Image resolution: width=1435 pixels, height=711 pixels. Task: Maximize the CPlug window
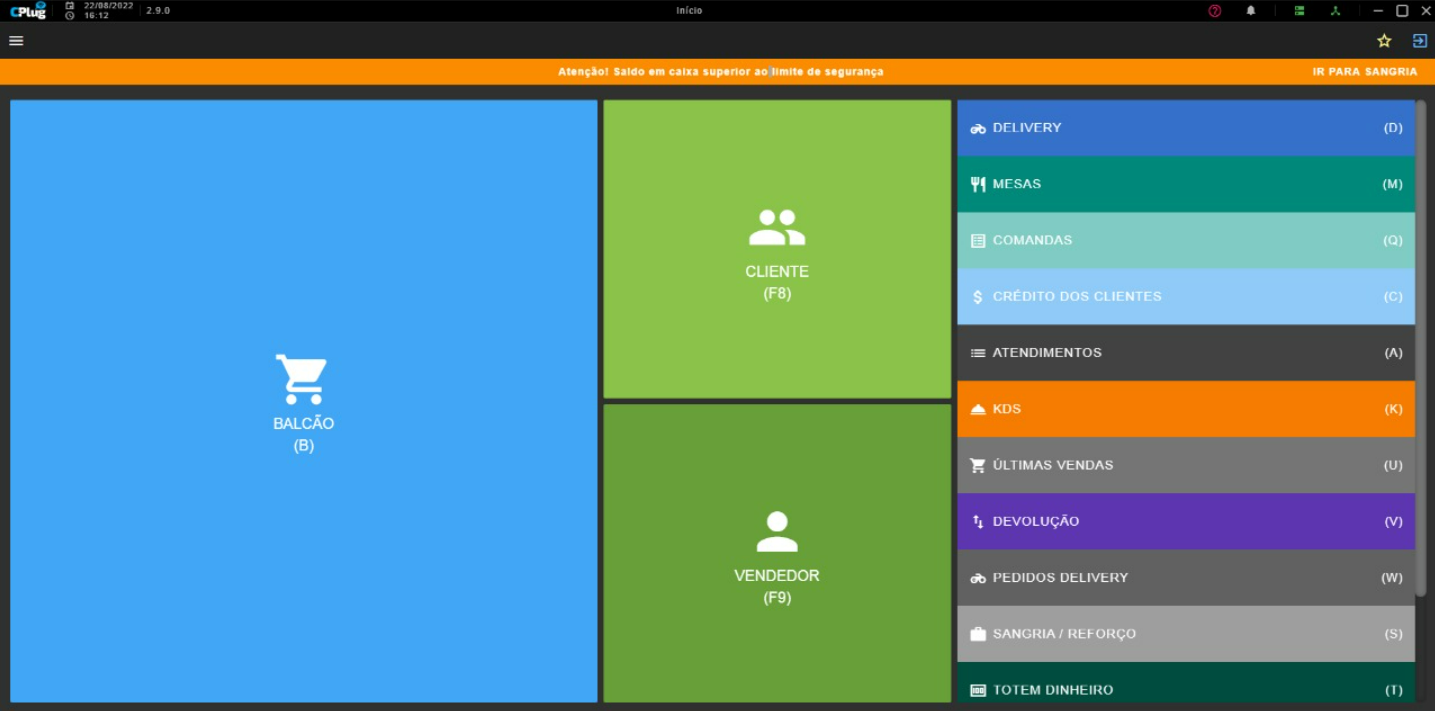tap(1402, 11)
